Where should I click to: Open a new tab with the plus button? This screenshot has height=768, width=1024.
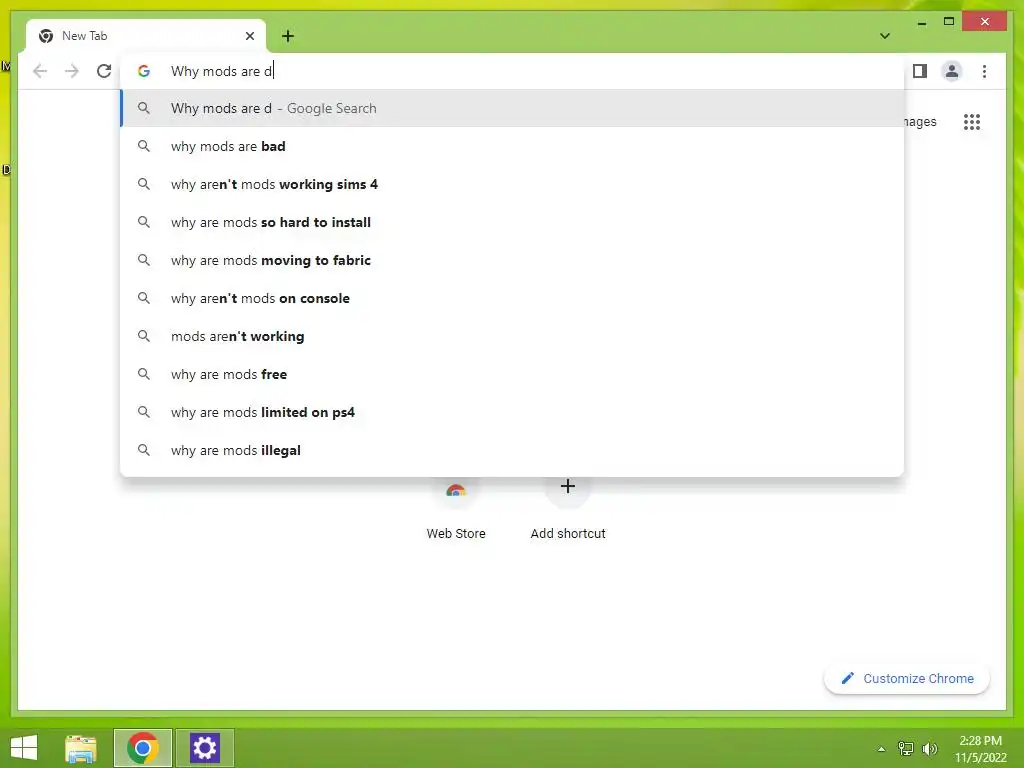click(287, 36)
